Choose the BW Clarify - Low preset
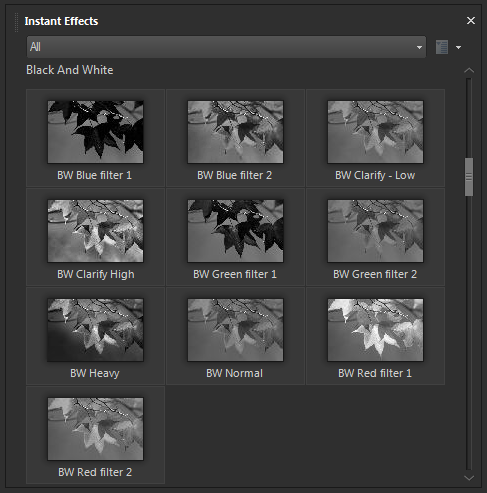Viewport: 487px width, 493px height. point(375,132)
